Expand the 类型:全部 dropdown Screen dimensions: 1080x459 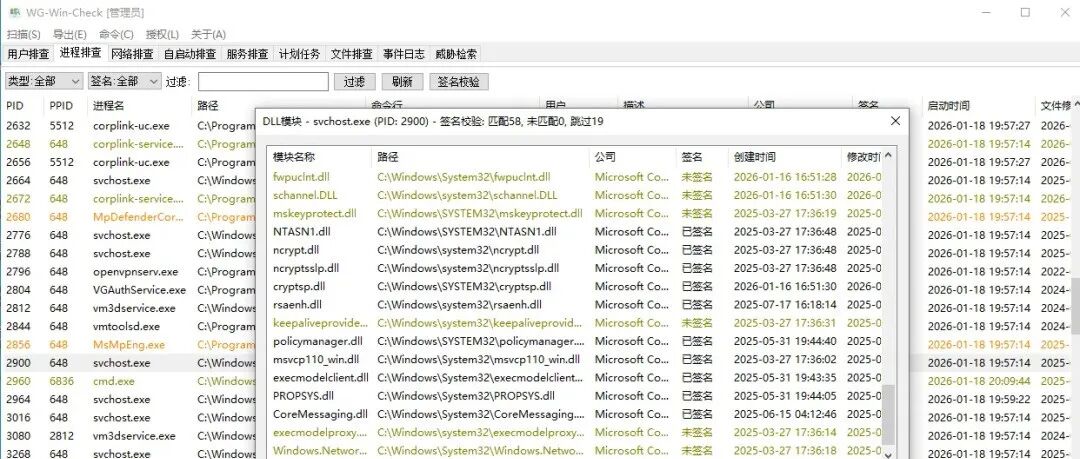pyautogui.click(x=43, y=81)
